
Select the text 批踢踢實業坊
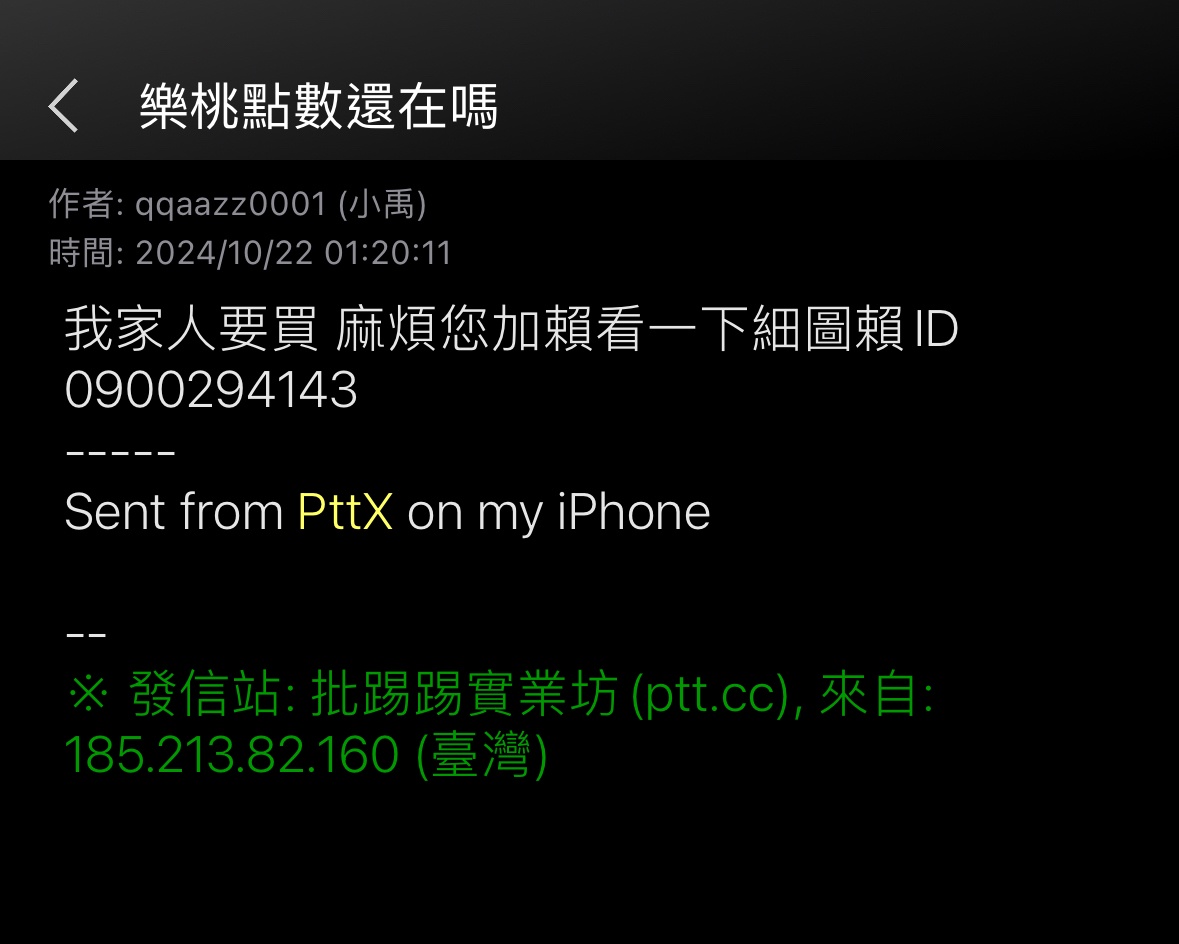pyautogui.click(x=465, y=693)
